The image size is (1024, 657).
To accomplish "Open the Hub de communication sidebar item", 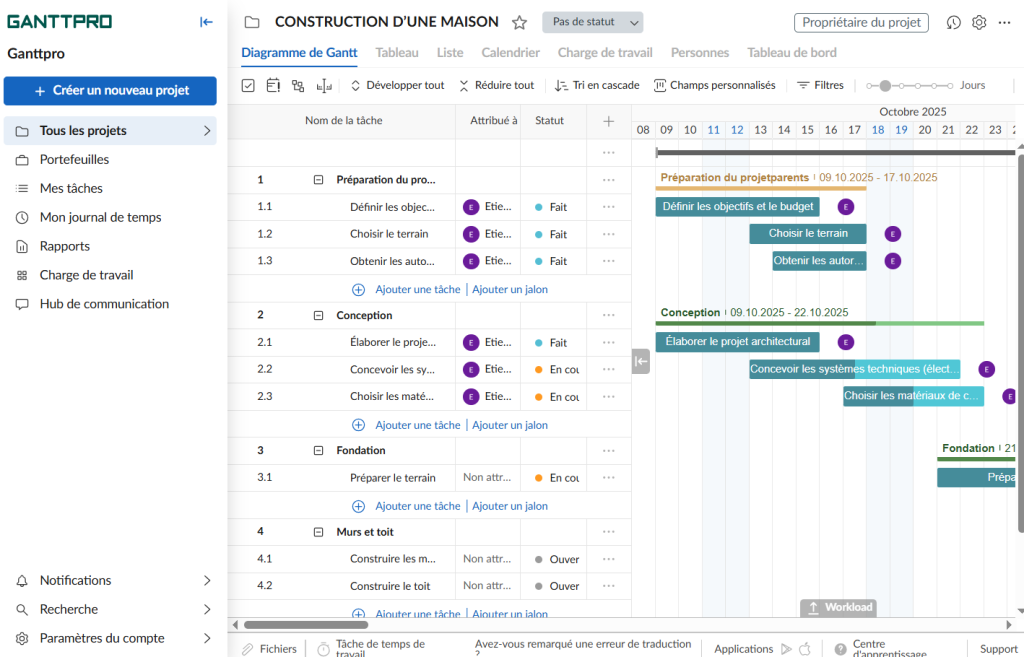I will click(x=106, y=303).
